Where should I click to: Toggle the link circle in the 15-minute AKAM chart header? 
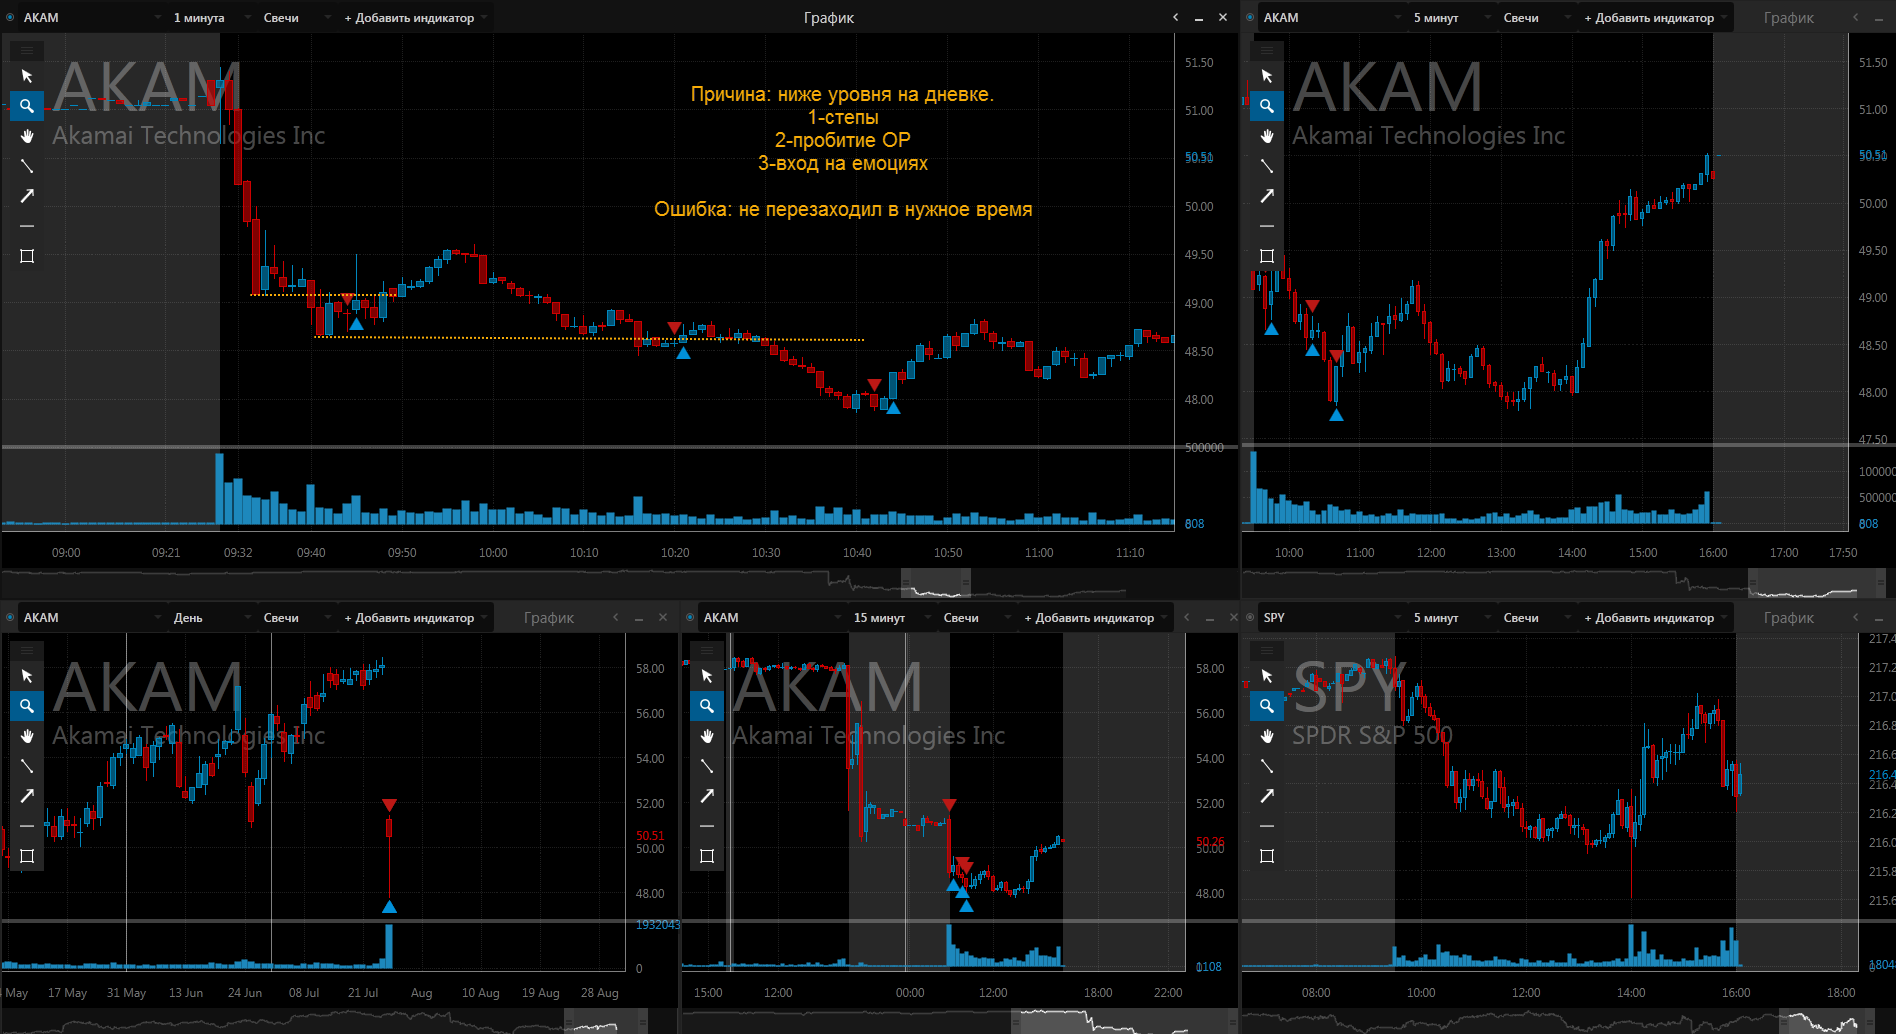pyautogui.click(x=690, y=618)
